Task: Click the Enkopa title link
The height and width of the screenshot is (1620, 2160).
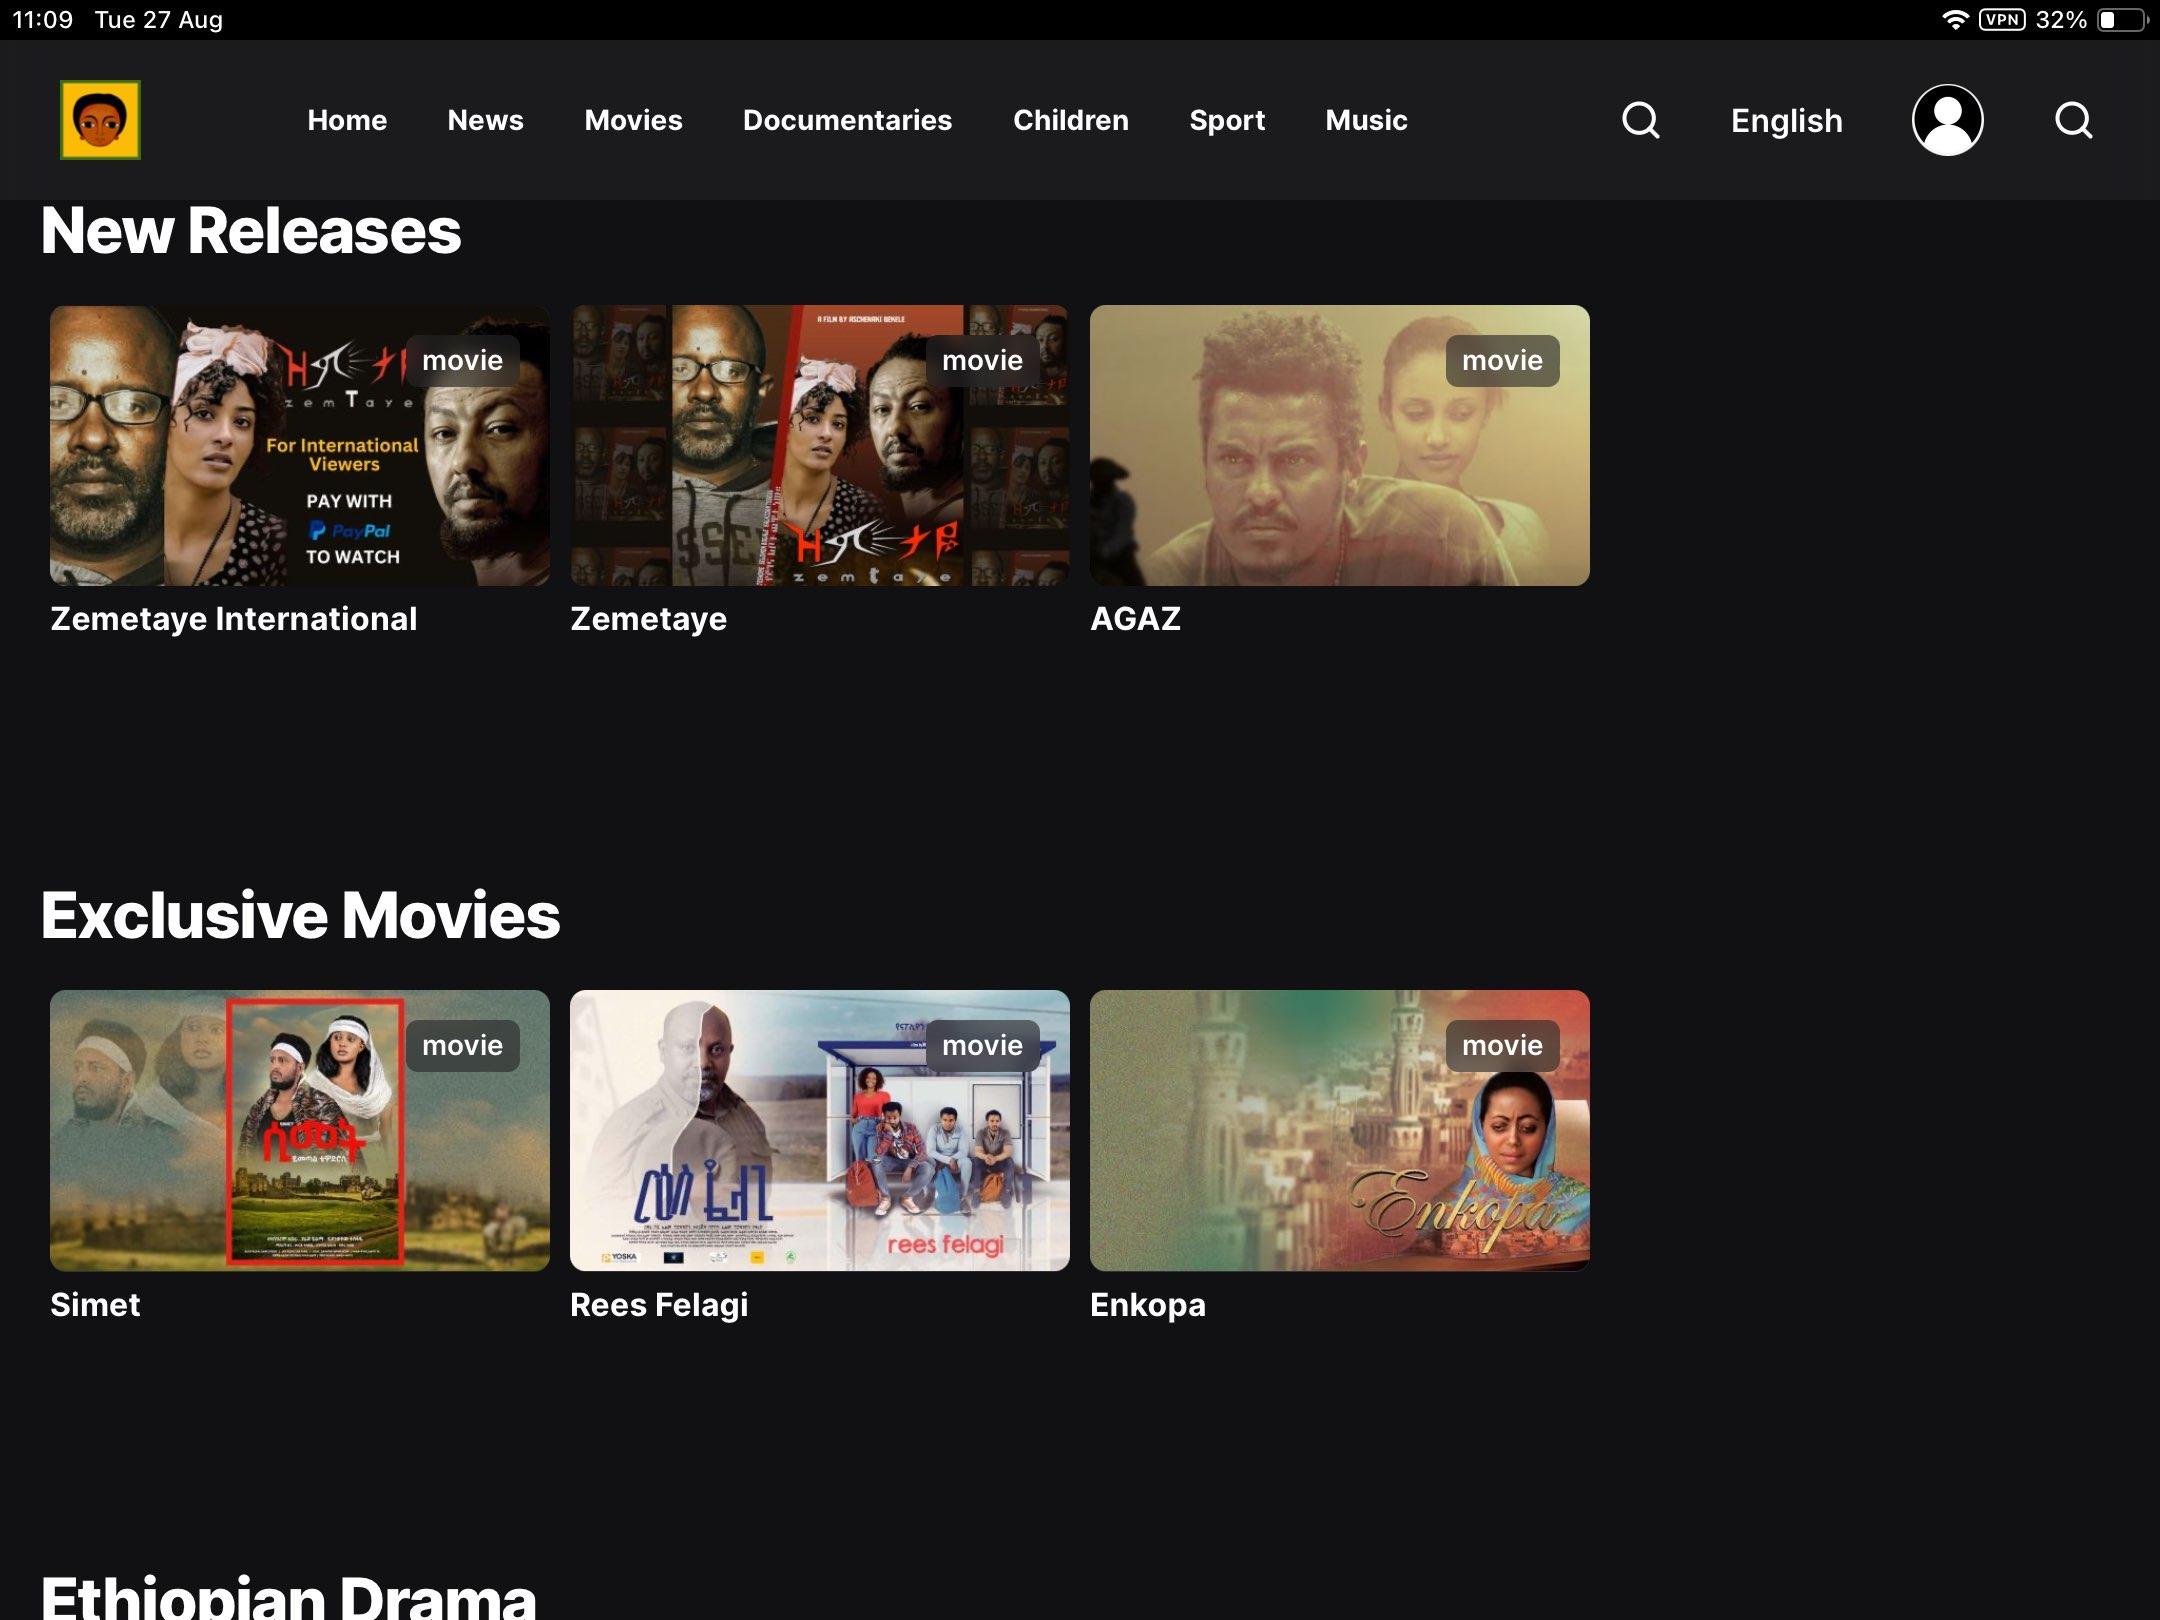Action: point(1148,1305)
